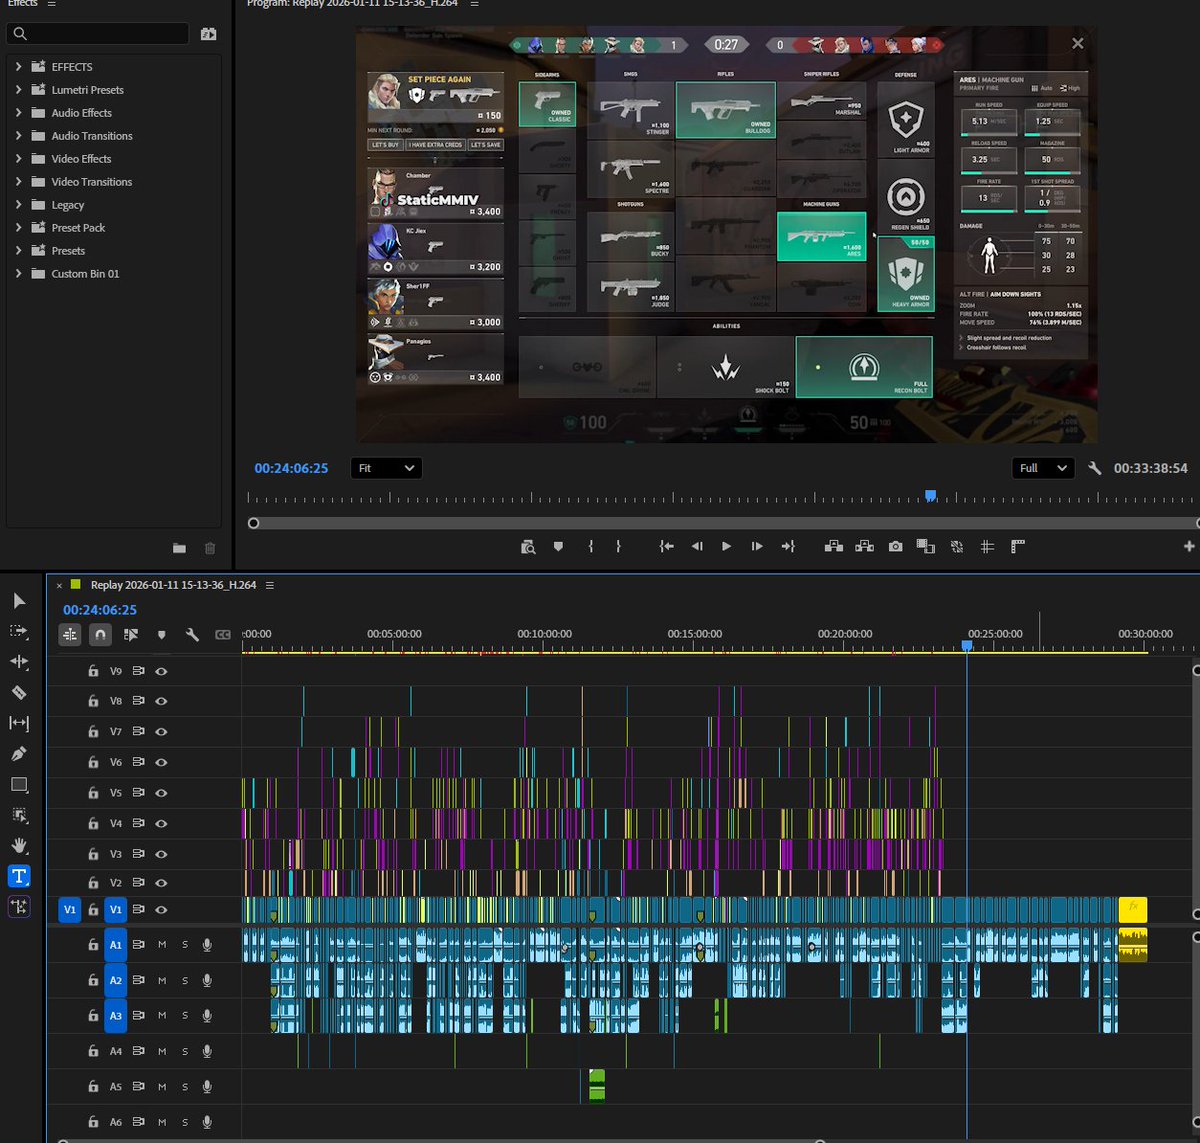
Task: Open the timeline sequence panel menu
Action: 270,585
